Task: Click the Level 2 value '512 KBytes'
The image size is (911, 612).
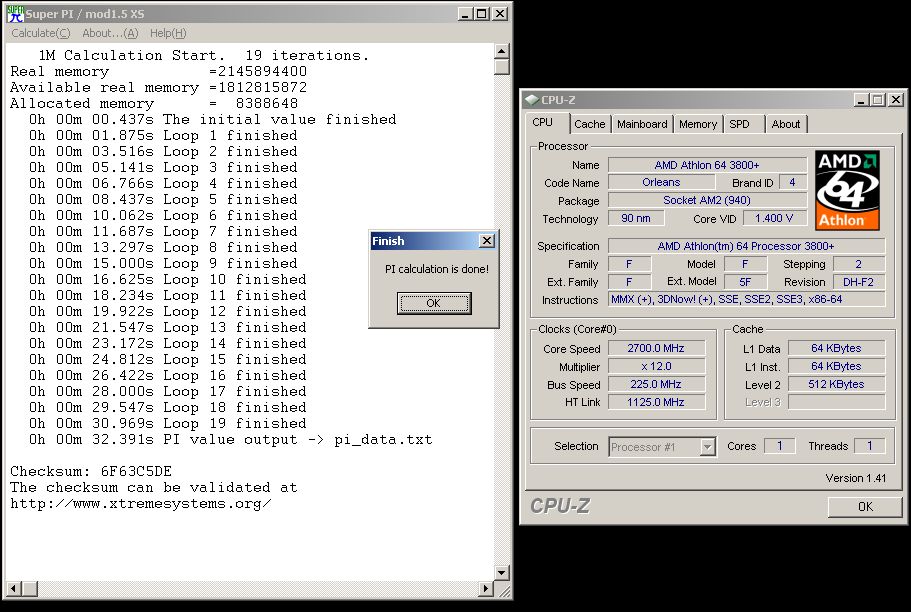Action: tap(836, 384)
